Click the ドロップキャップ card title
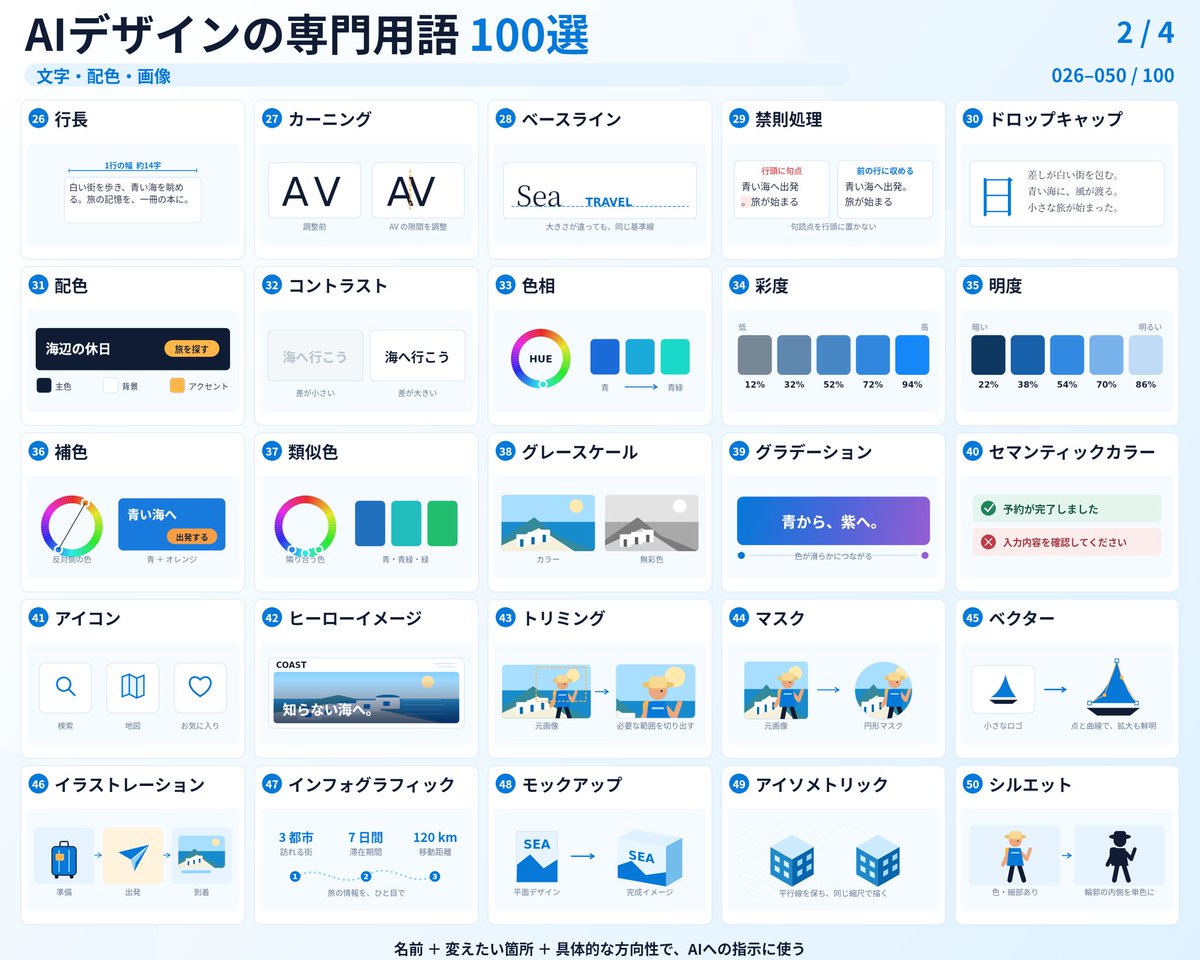 click(1056, 119)
